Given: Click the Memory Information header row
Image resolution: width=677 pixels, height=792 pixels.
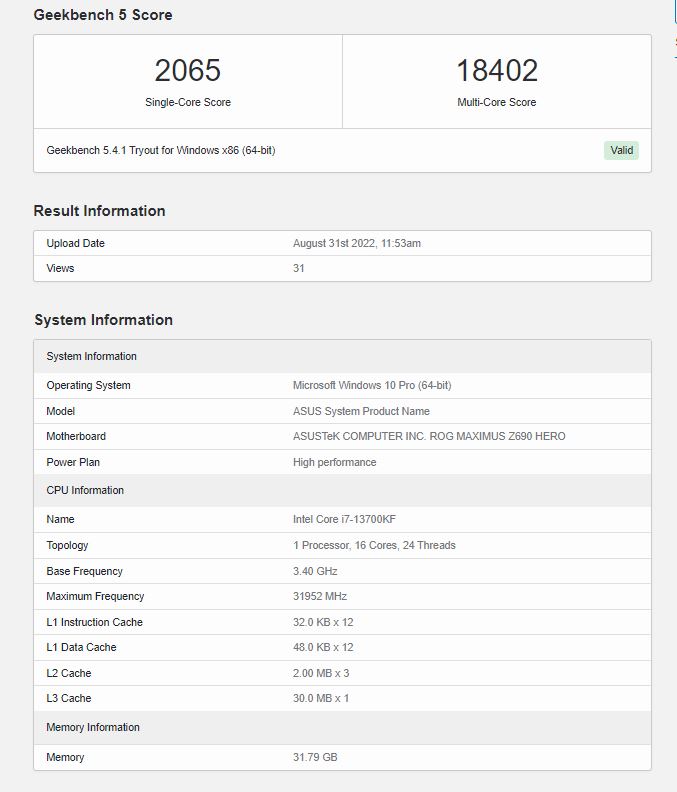Looking at the screenshot, I should coord(342,727).
